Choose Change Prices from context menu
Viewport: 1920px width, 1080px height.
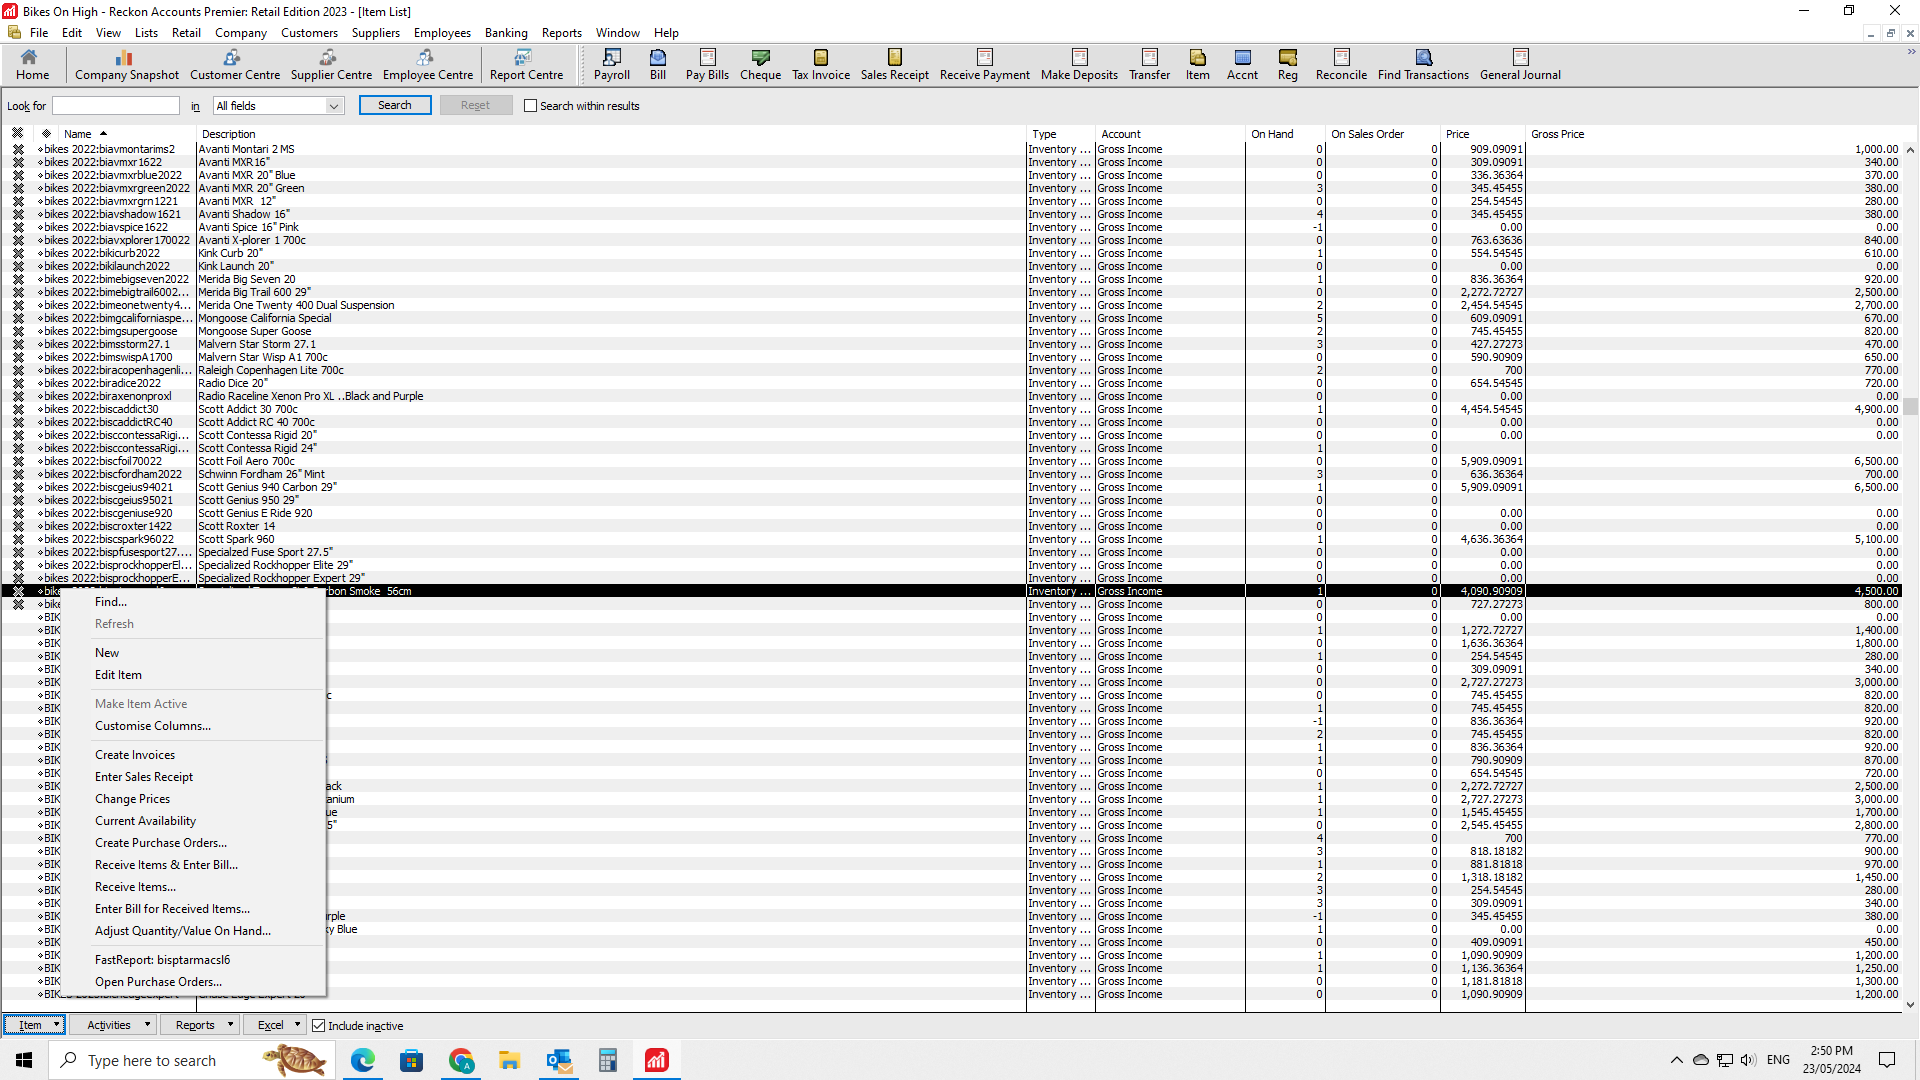(x=132, y=799)
